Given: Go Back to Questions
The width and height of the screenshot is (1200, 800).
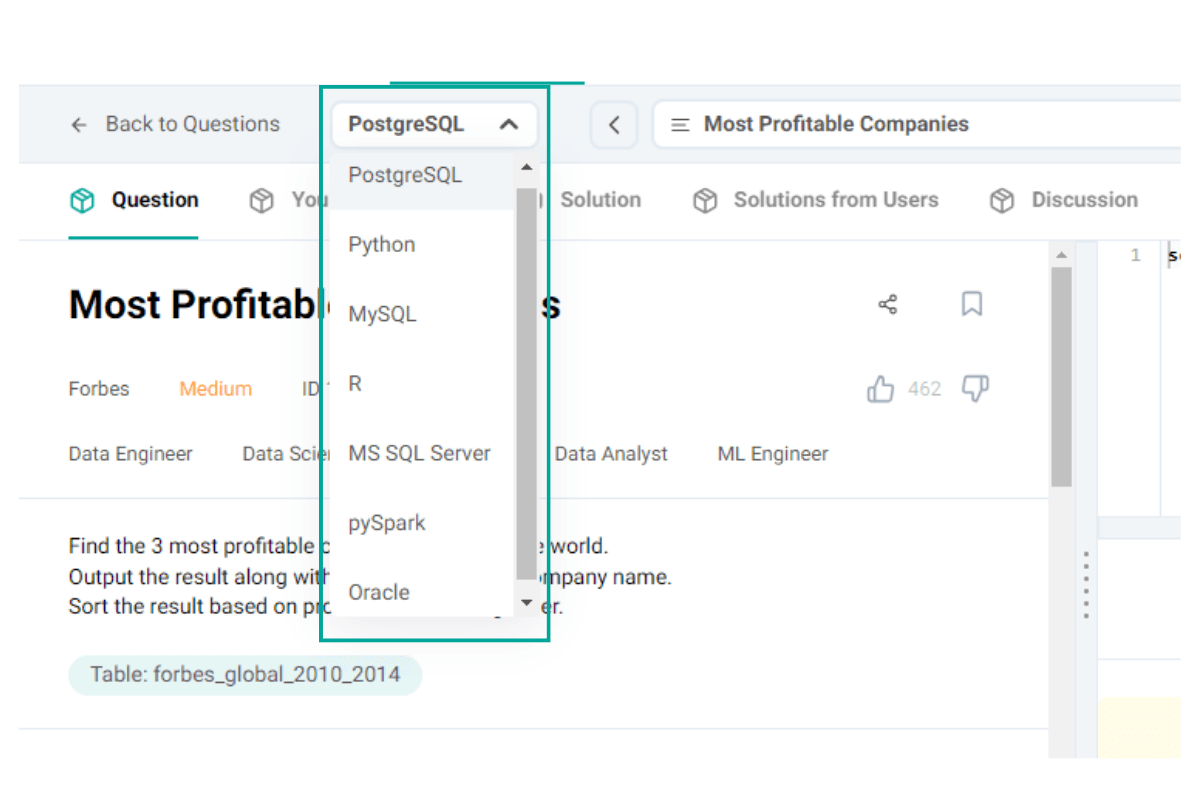Looking at the screenshot, I should coord(176,124).
